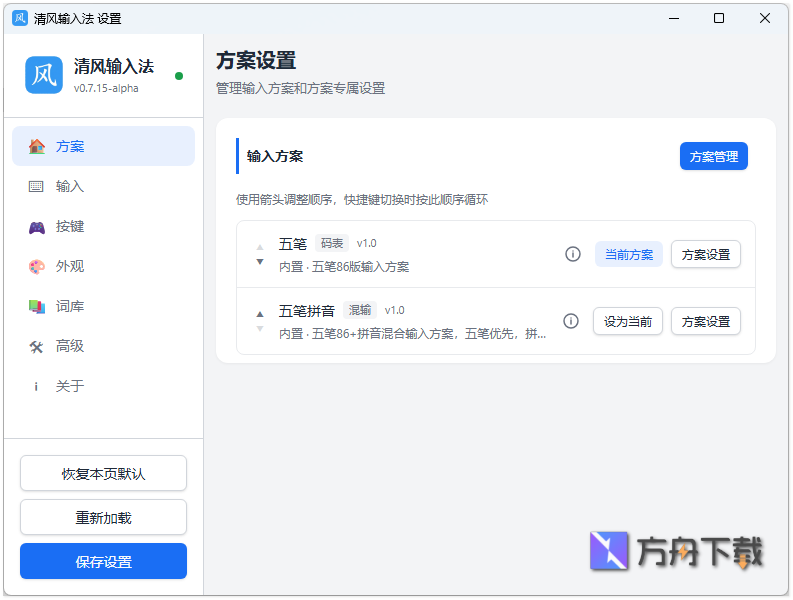Screen dimensions: 793x600
Task: Click 当前方案 badge for 五笔
Action: (x=629, y=254)
